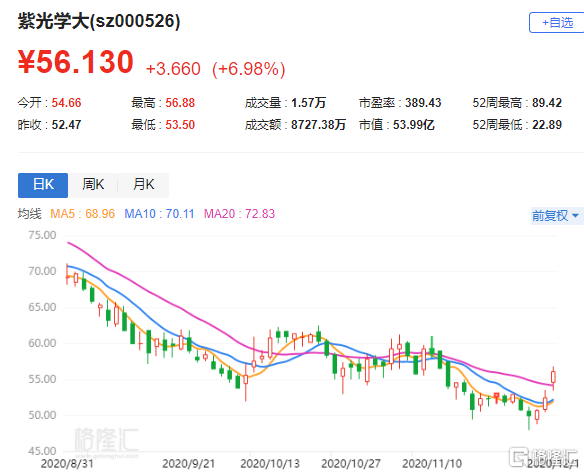Click the 75.00 price axis label
The height and width of the screenshot is (474, 584).
42,235
